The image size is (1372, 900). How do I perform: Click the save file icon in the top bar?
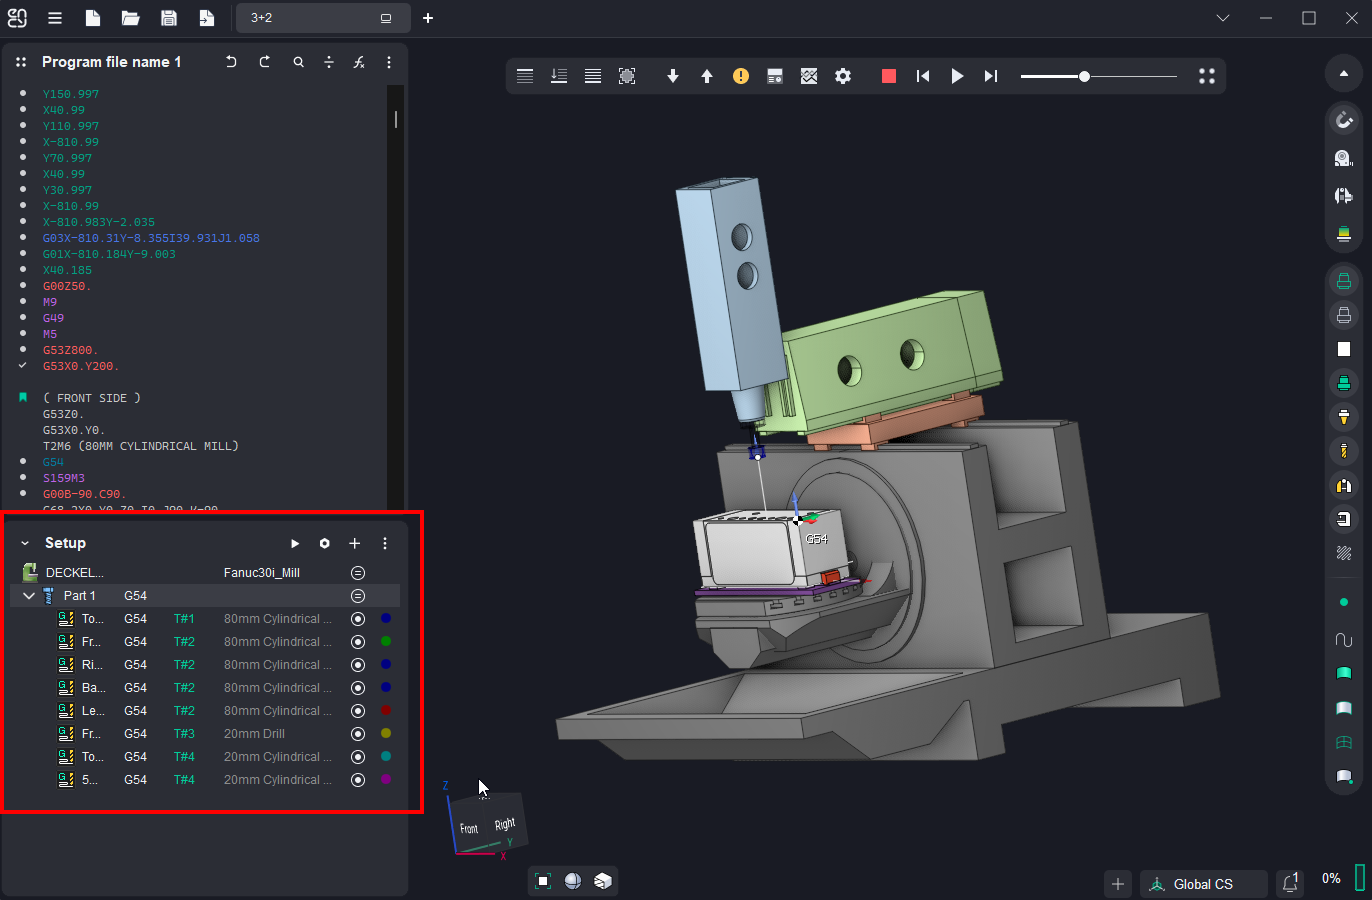[x=168, y=18]
